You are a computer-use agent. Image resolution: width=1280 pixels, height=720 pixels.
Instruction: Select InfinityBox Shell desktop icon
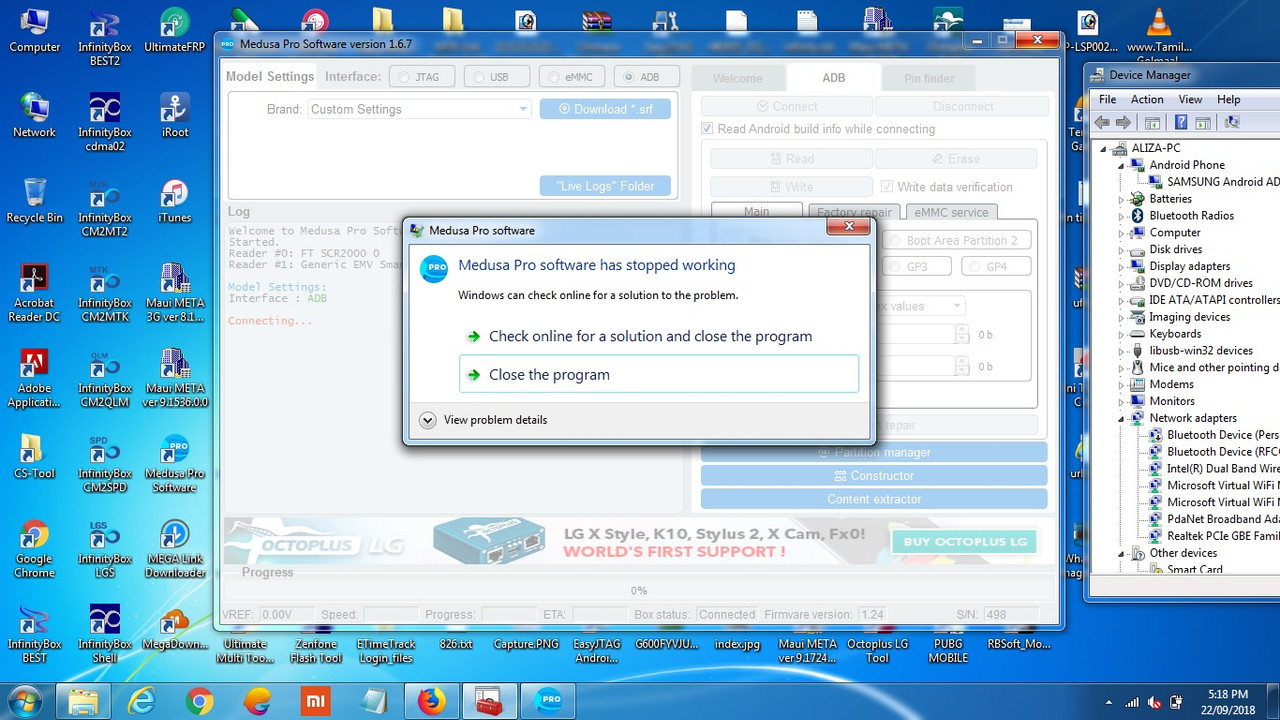(x=104, y=633)
